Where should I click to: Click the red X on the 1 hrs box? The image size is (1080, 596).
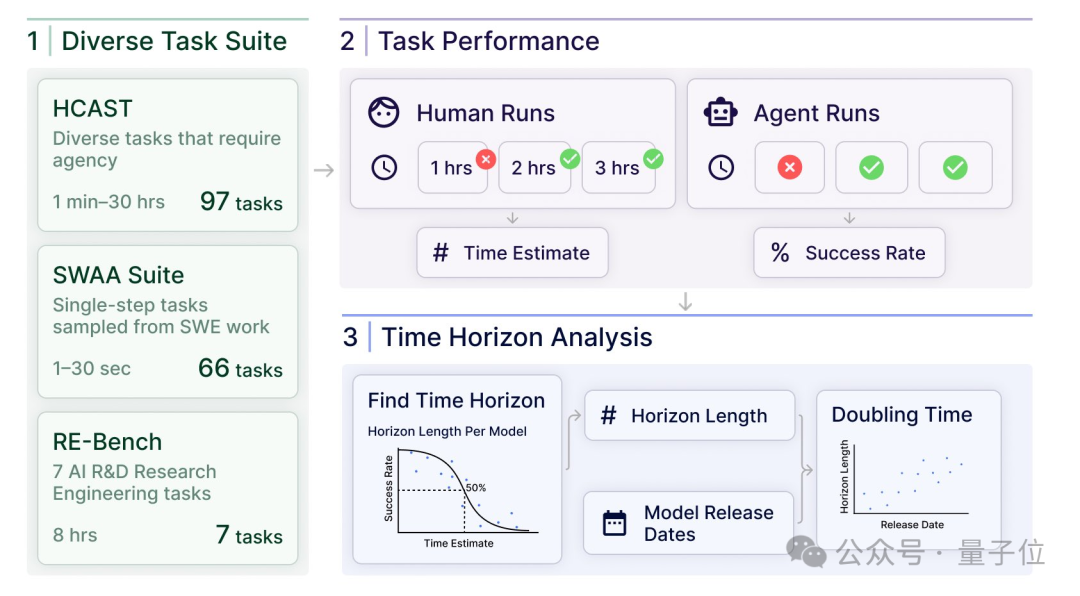tap(486, 159)
